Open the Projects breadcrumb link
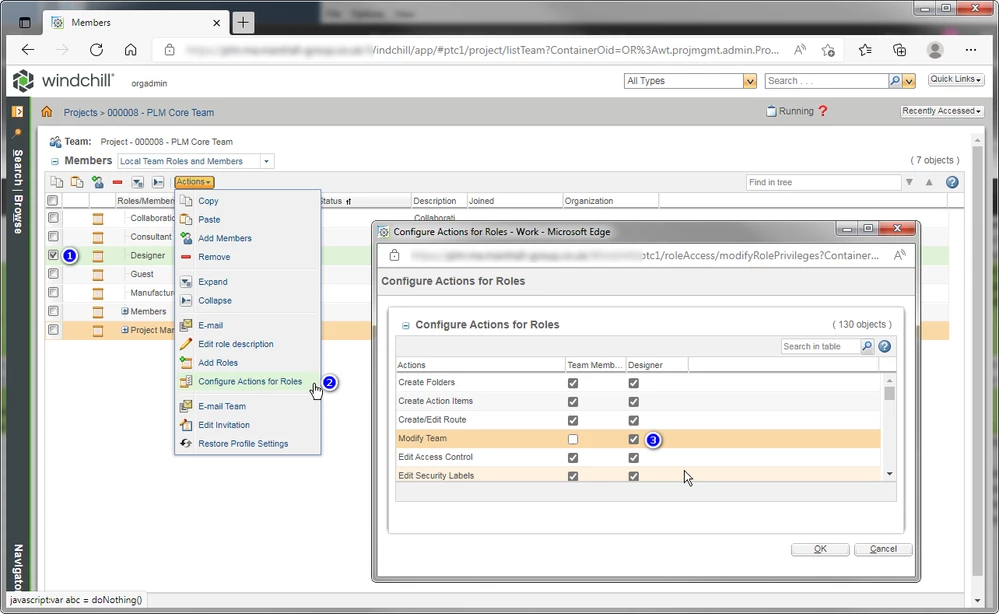The width and height of the screenshot is (999, 614). (x=81, y=112)
